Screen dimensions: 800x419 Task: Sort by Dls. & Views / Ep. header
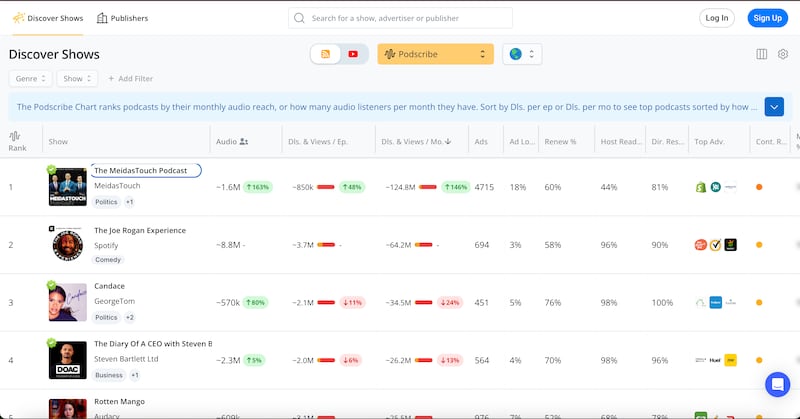coord(318,141)
